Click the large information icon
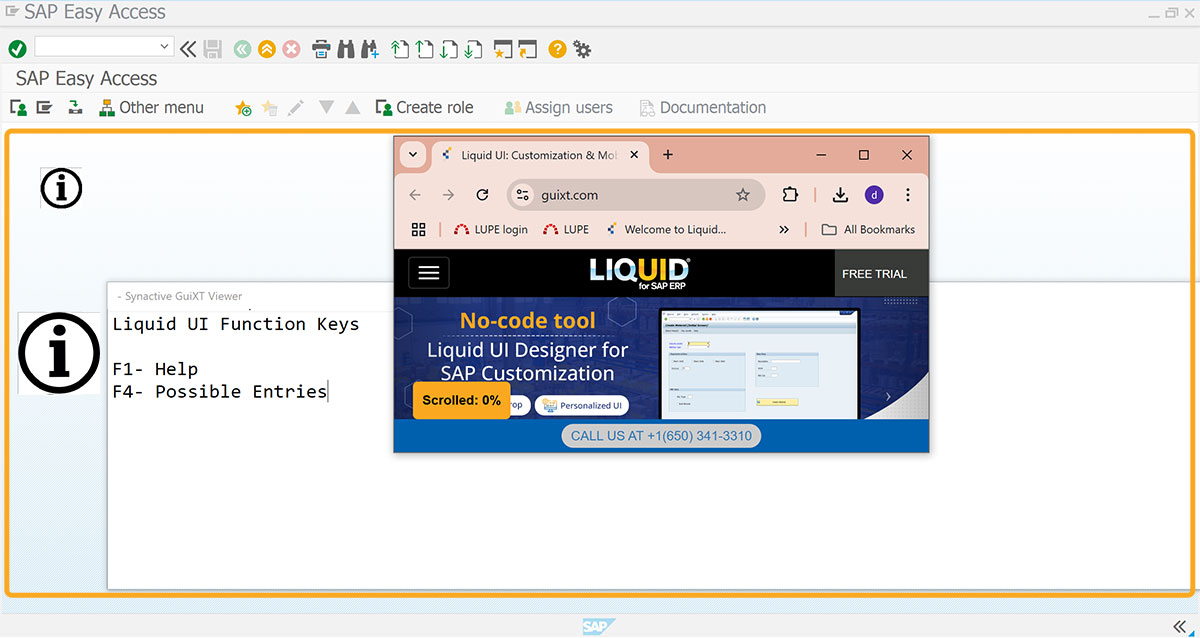 point(60,353)
